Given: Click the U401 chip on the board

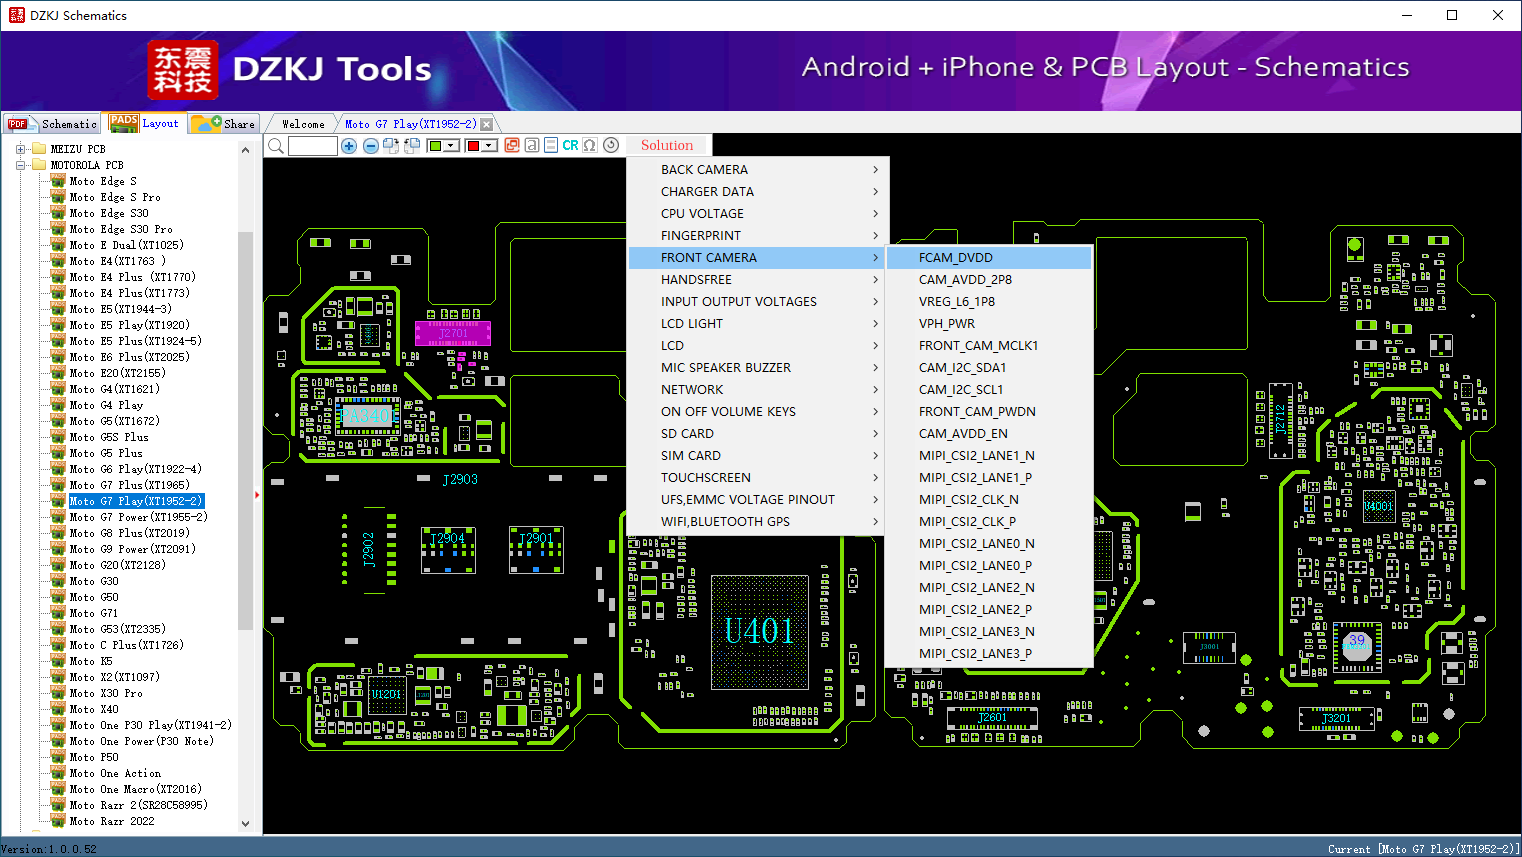Looking at the screenshot, I should pos(759,632).
